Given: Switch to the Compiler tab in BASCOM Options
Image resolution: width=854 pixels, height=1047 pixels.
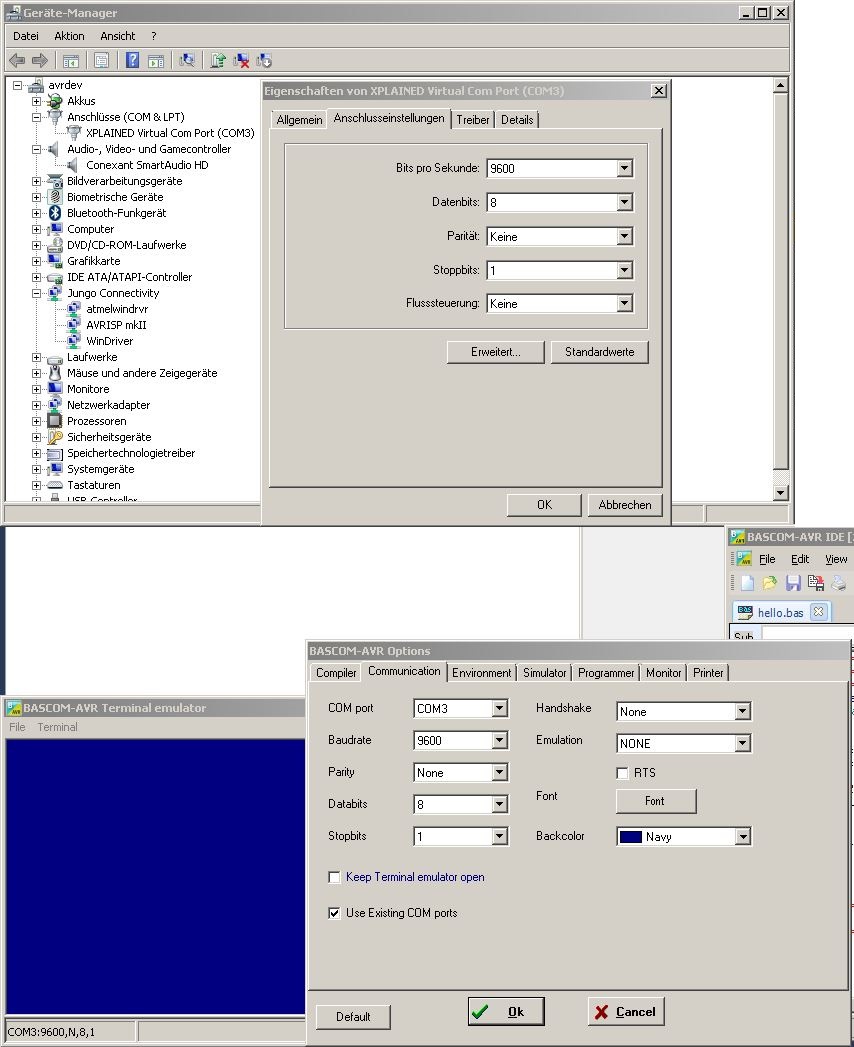Looking at the screenshot, I should tap(336, 672).
